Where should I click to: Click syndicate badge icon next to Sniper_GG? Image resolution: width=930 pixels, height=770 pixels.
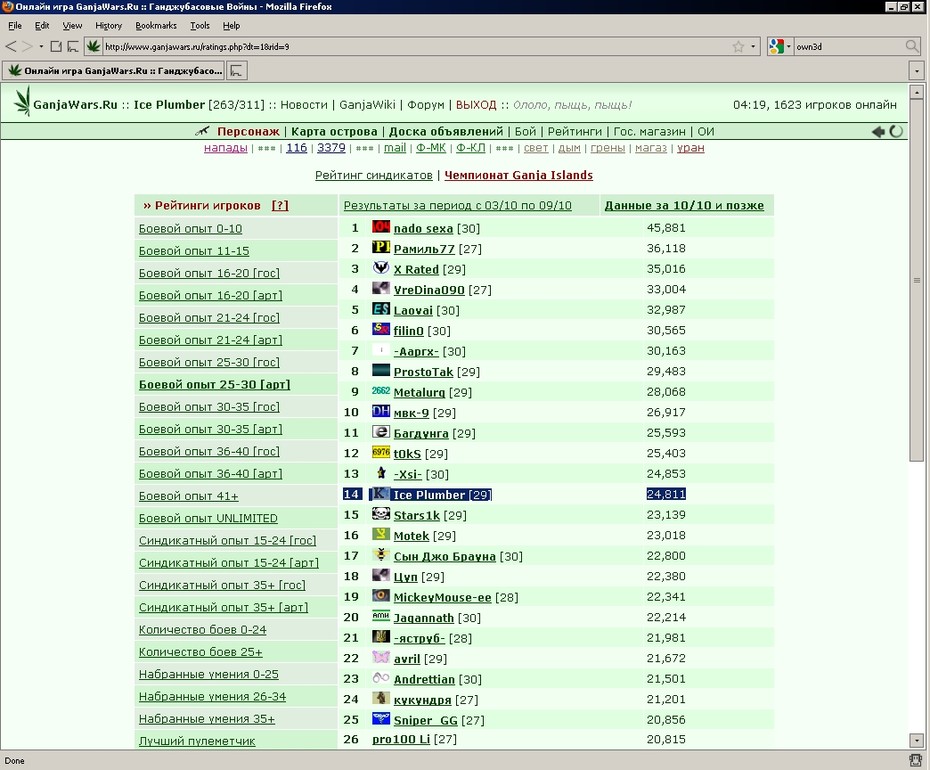pos(381,718)
